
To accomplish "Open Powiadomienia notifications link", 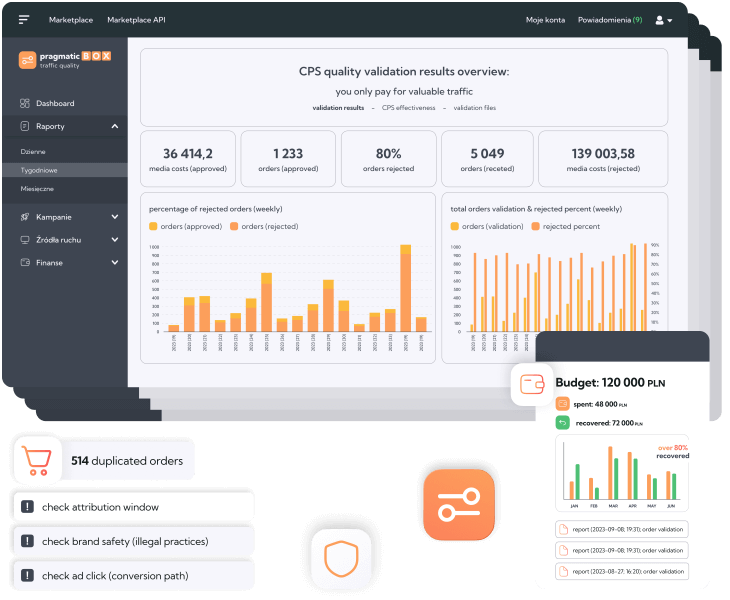I will tap(609, 20).
